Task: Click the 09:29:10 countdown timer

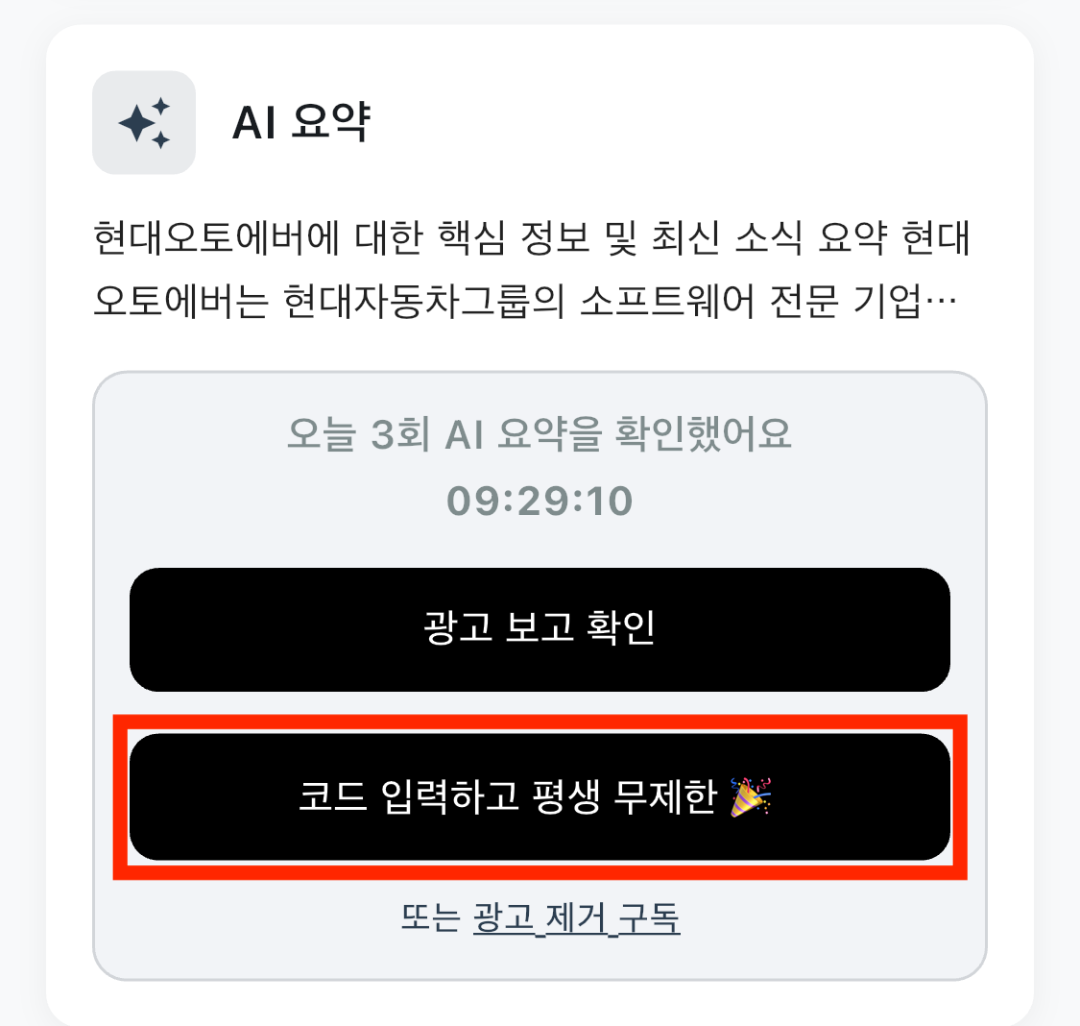Action: click(x=539, y=499)
